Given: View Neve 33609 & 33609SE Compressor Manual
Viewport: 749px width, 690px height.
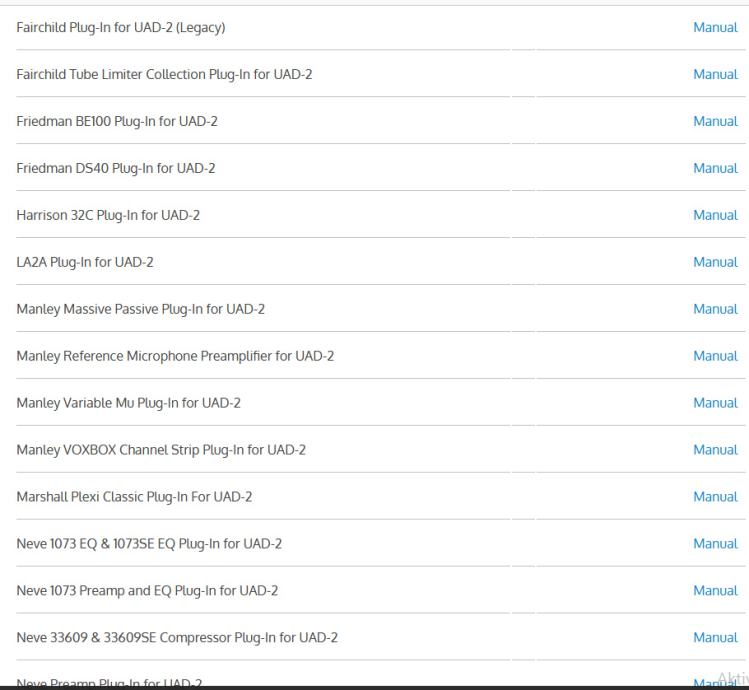Looking at the screenshot, I should (x=715, y=638).
